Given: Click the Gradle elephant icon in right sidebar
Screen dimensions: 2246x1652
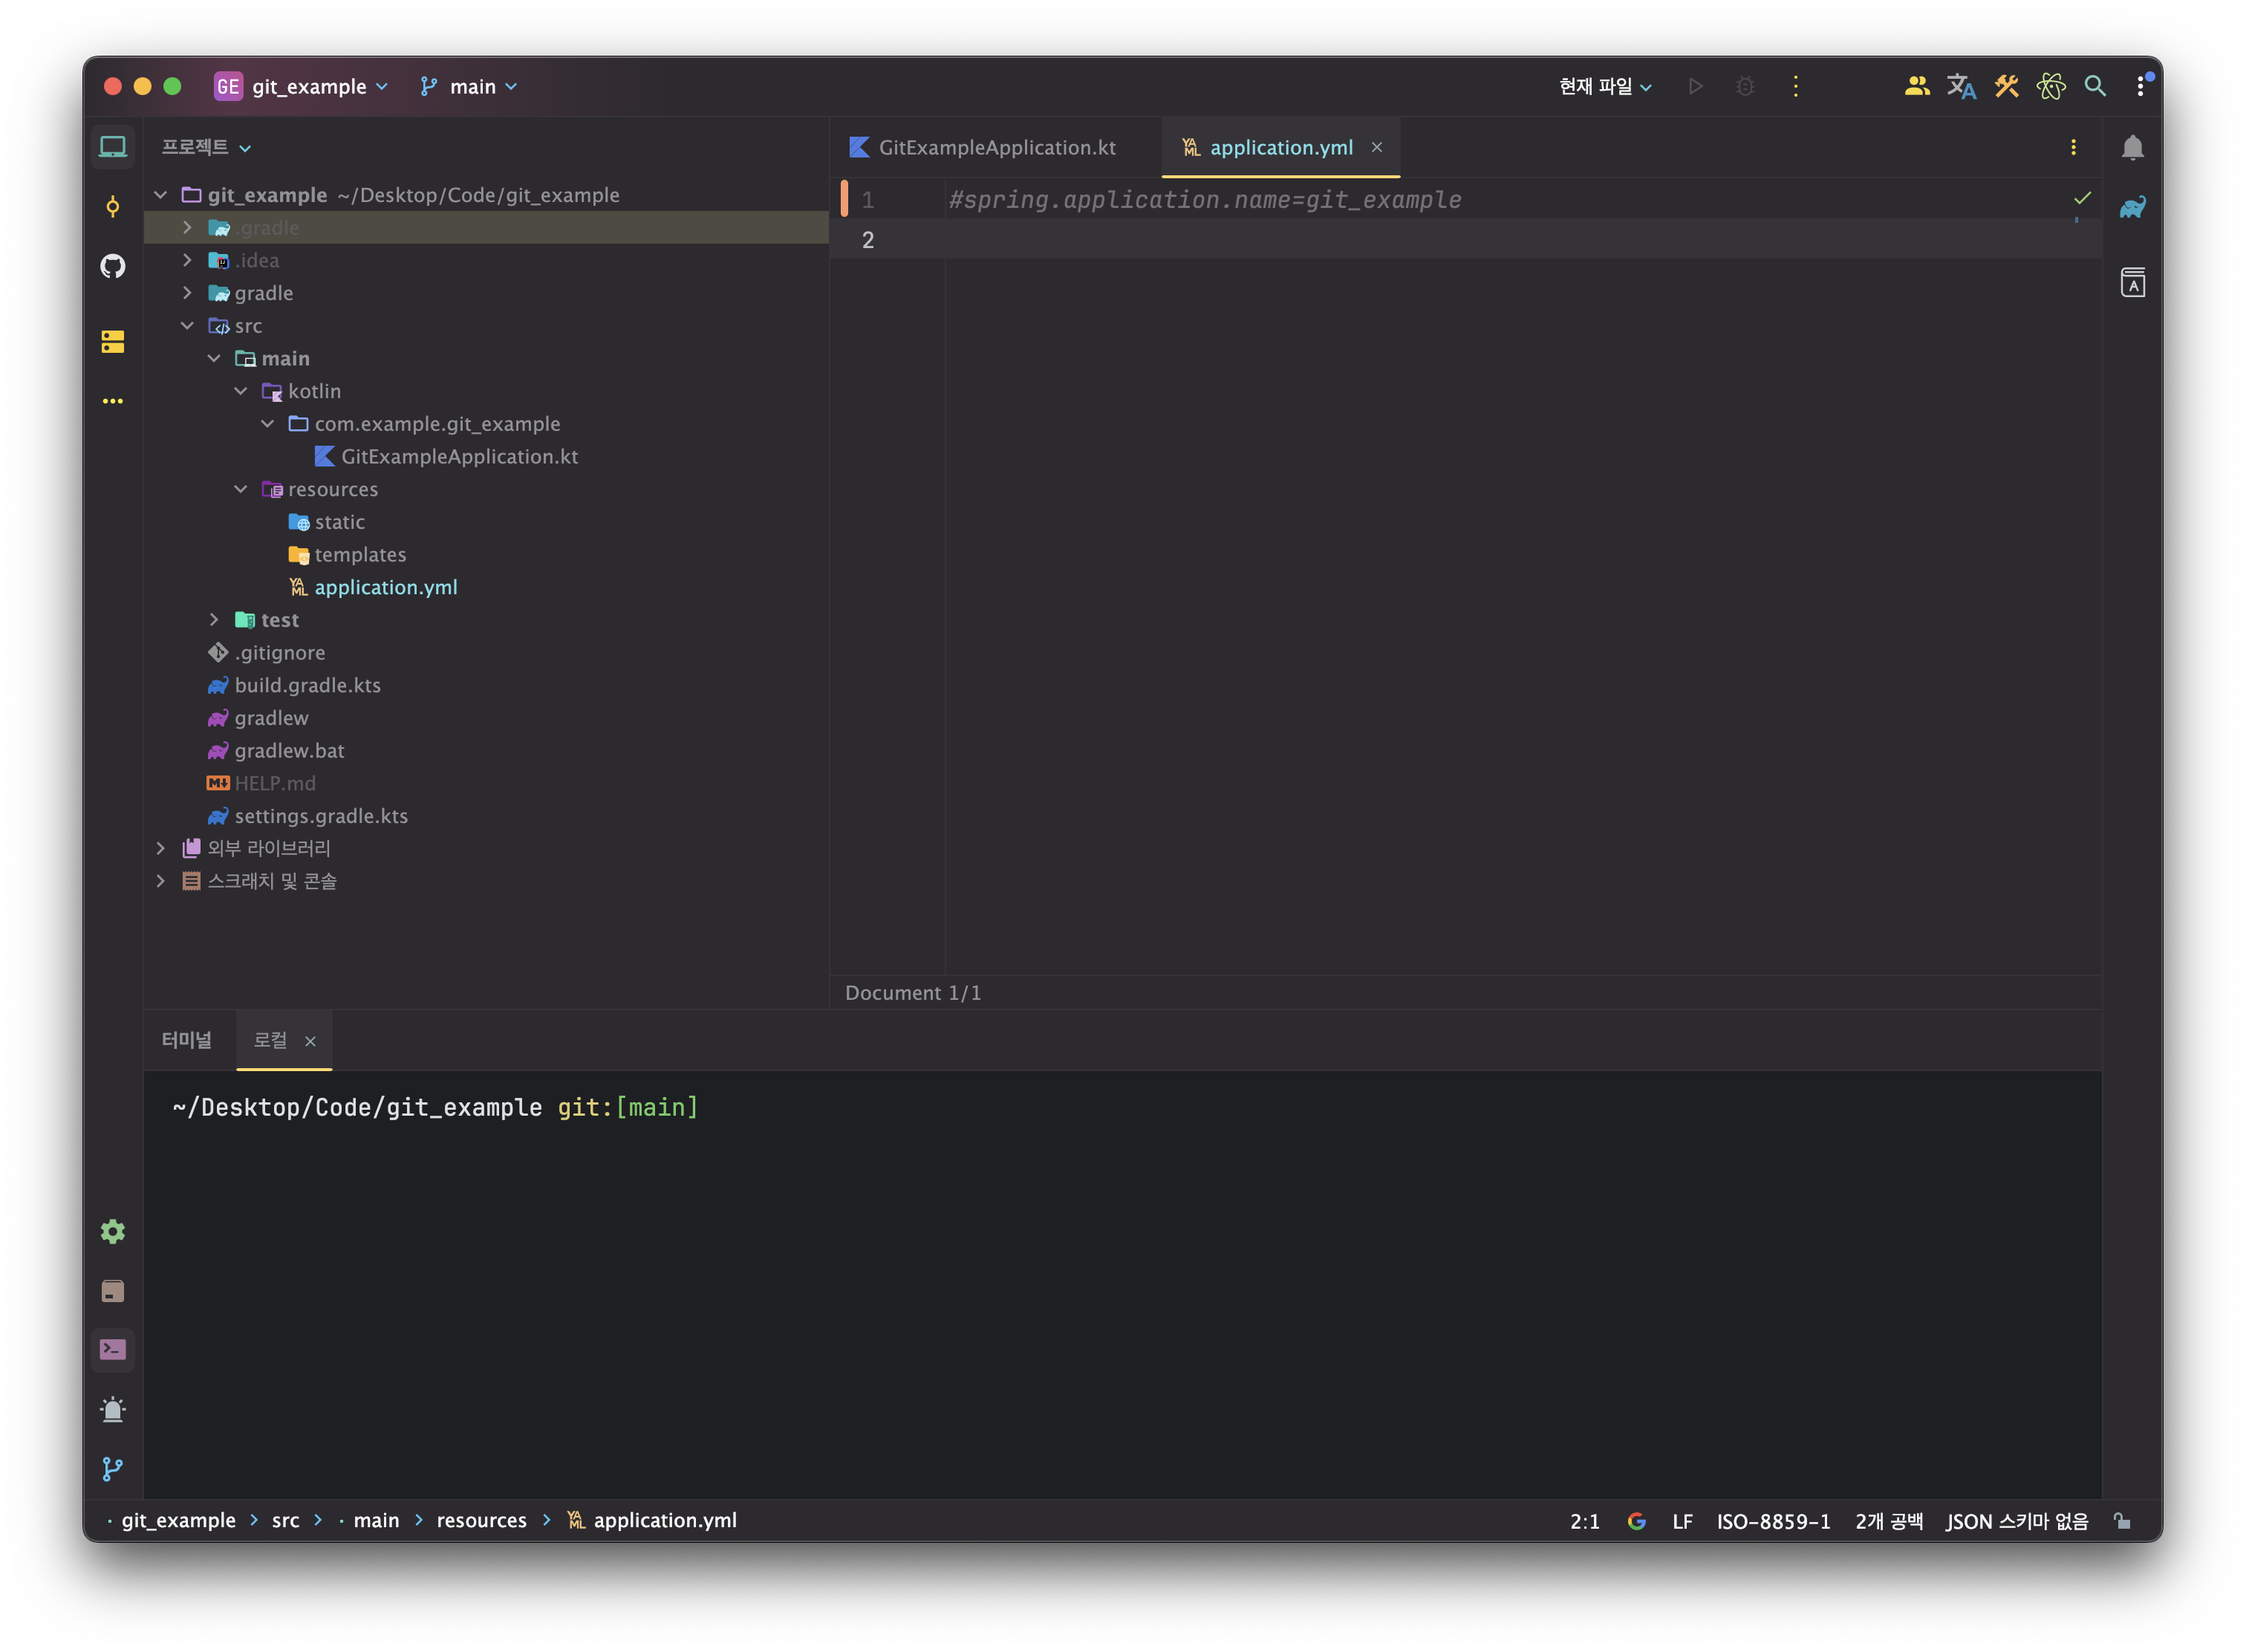Looking at the screenshot, I should 2132,208.
